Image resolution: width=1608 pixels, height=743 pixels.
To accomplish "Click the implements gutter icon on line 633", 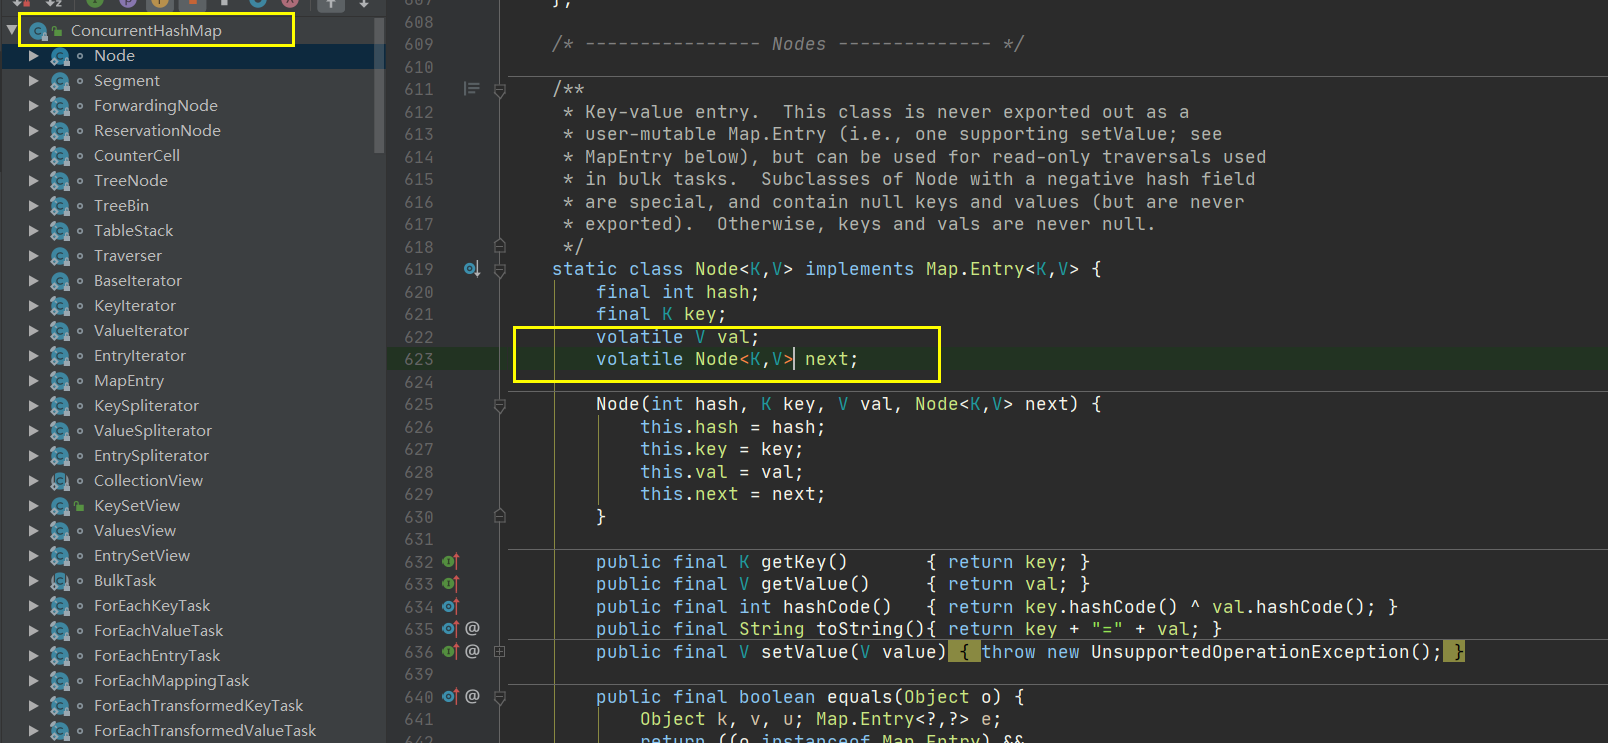I will pyautogui.click(x=450, y=584).
